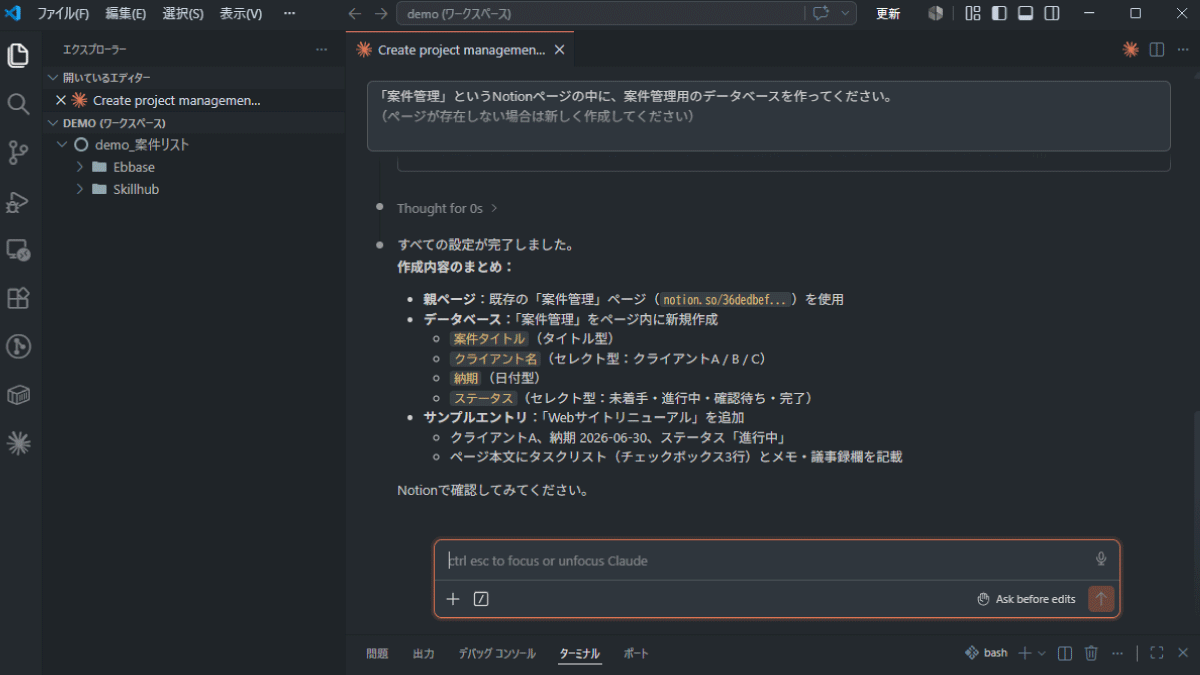Viewport: 1200px width, 675px height.
Task: Close the Create project management tab
Action: pos(560,50)
